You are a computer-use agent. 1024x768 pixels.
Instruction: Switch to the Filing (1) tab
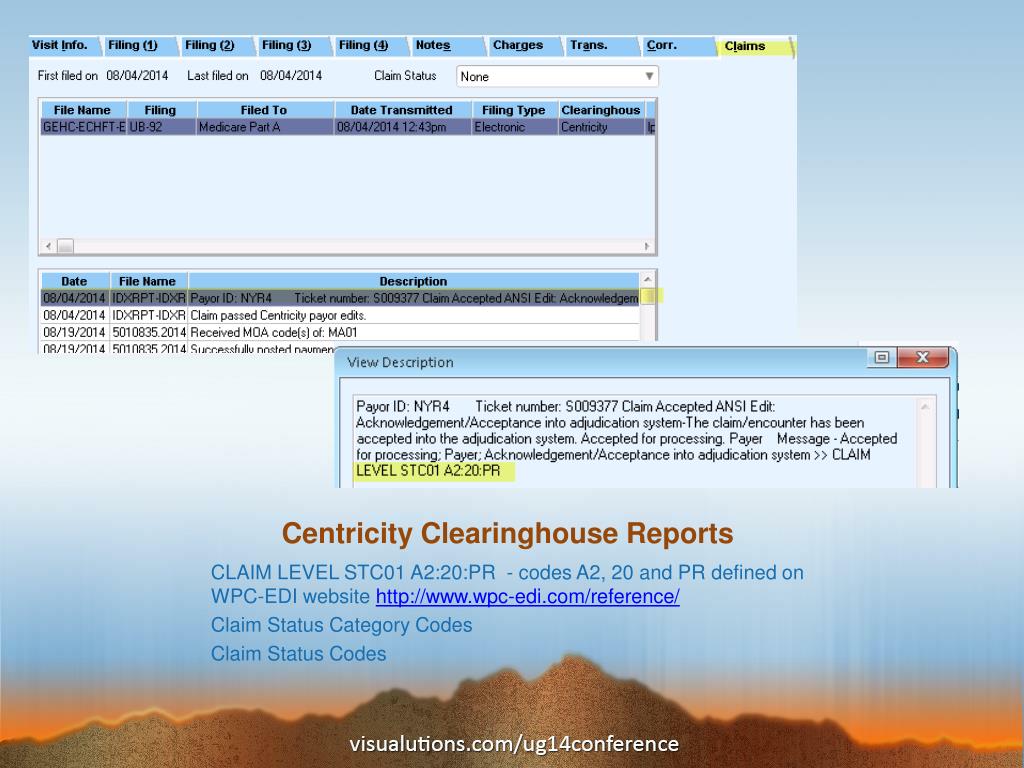coord(136,45)
